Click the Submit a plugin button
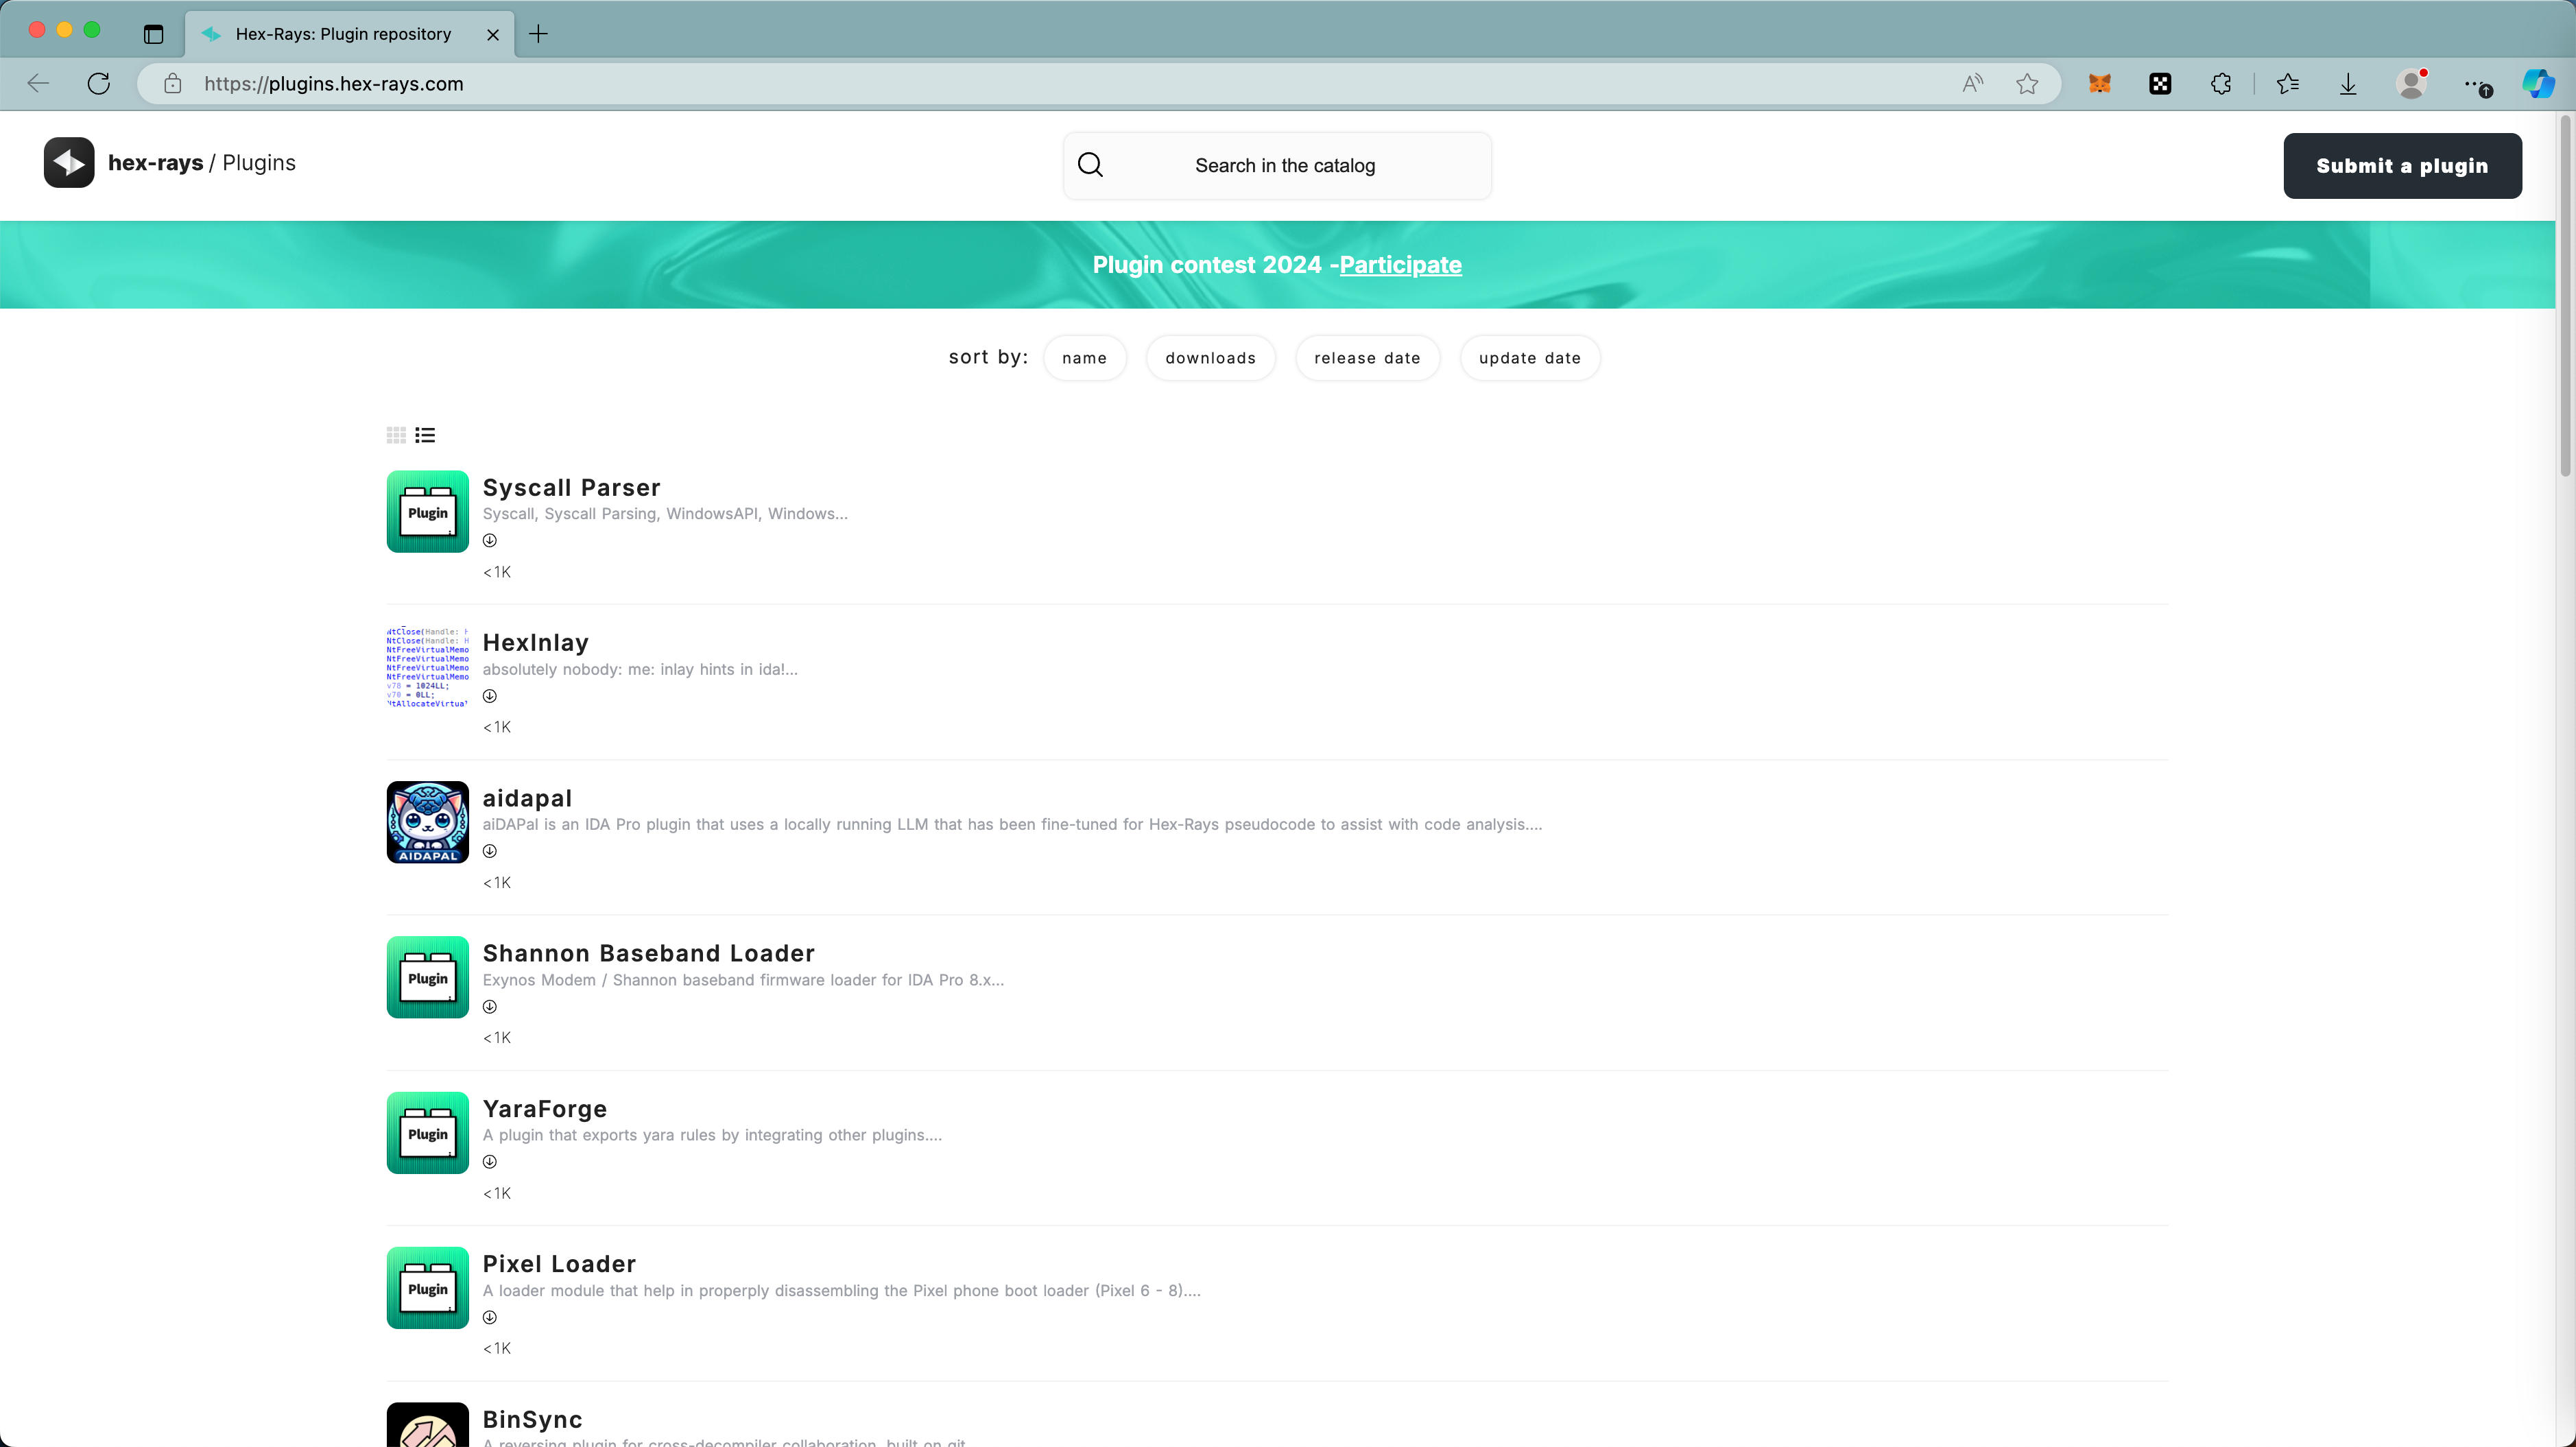Screen dimensions: 2576x1447 tap(2402, 166)
